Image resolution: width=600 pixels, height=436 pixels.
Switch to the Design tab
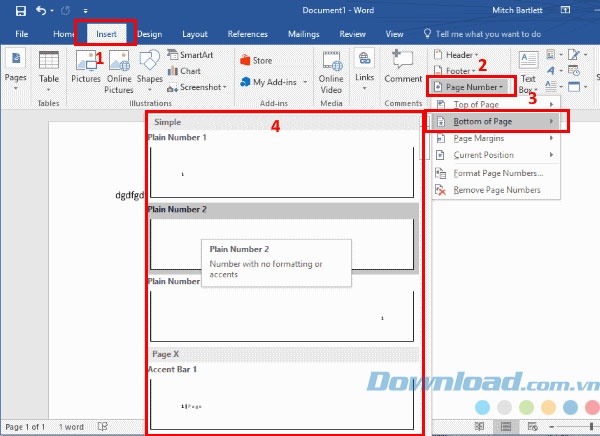pos(149,34)
